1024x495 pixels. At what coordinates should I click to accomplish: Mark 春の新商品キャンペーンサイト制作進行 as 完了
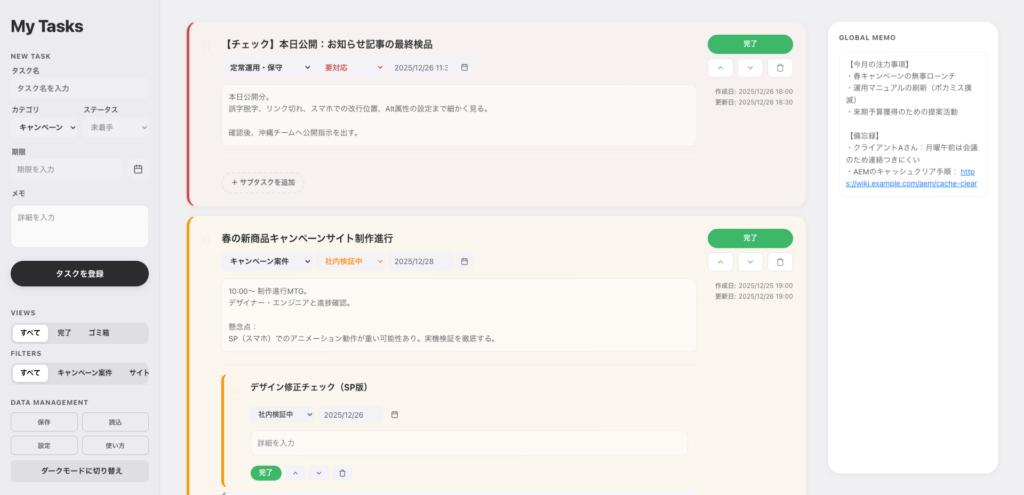pos(750,238)
